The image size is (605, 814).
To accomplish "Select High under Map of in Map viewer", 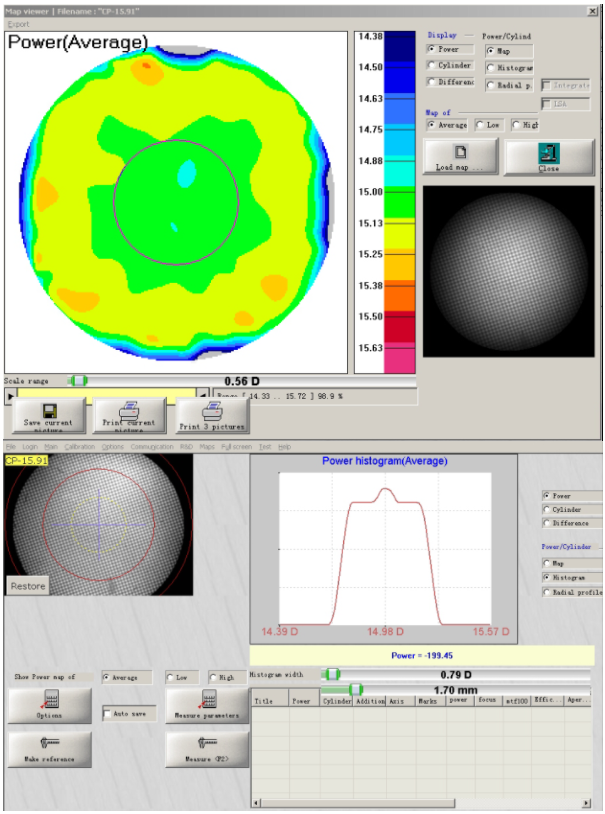I will pos(516,125).
